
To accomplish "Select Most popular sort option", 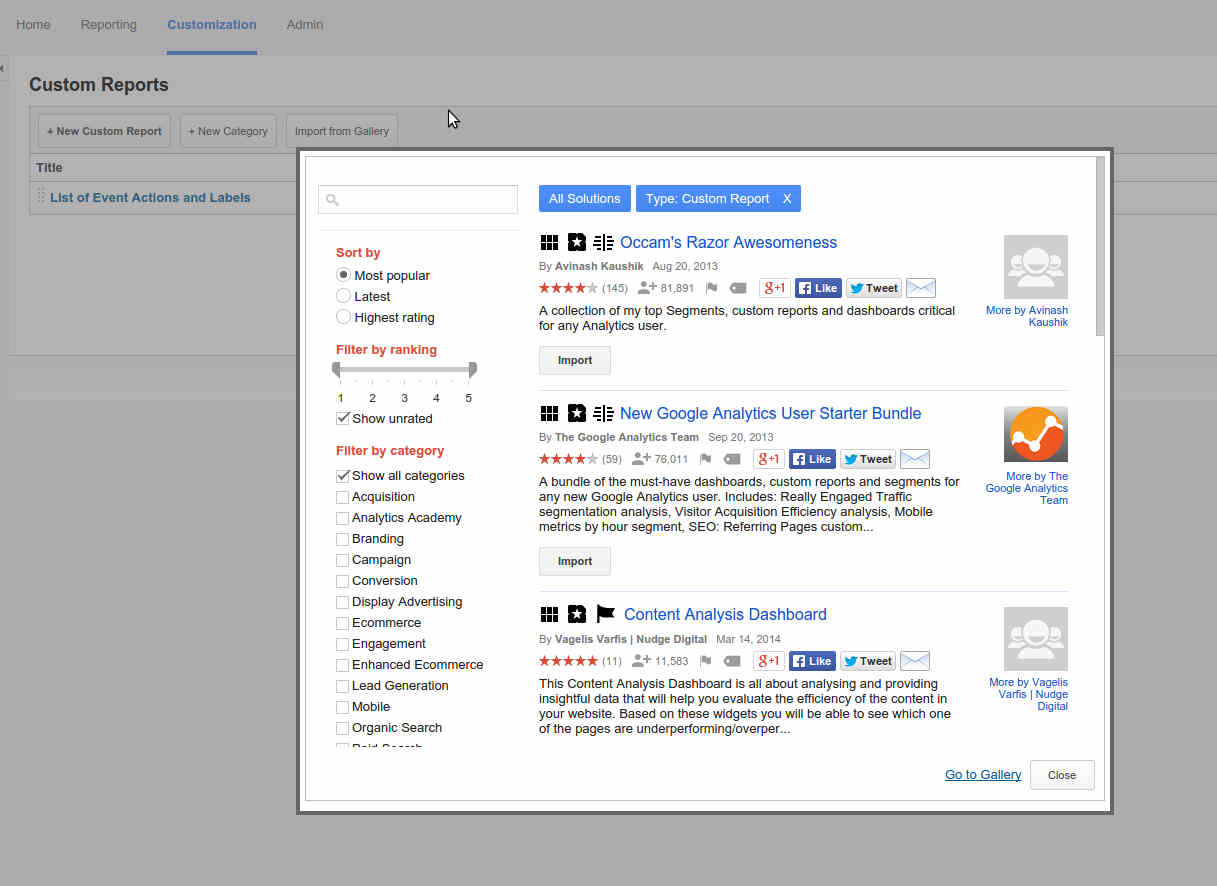I will click(x=343, y=275).
